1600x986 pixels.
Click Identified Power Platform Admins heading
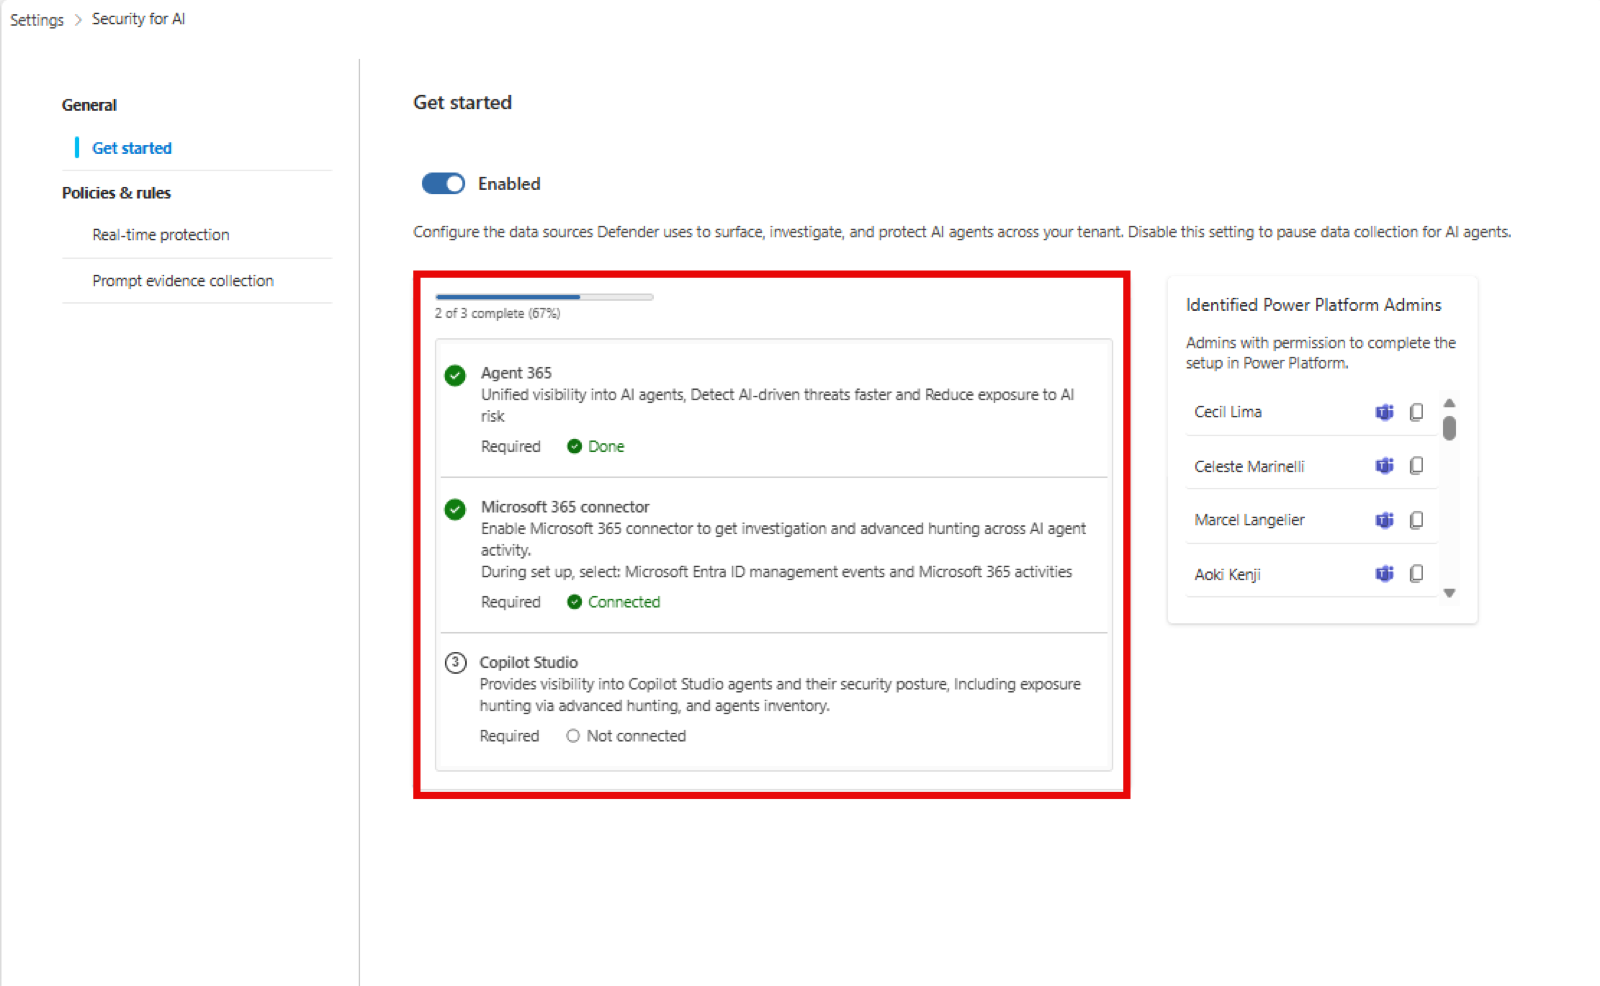pyautogui.click(x=1314, y=305)
